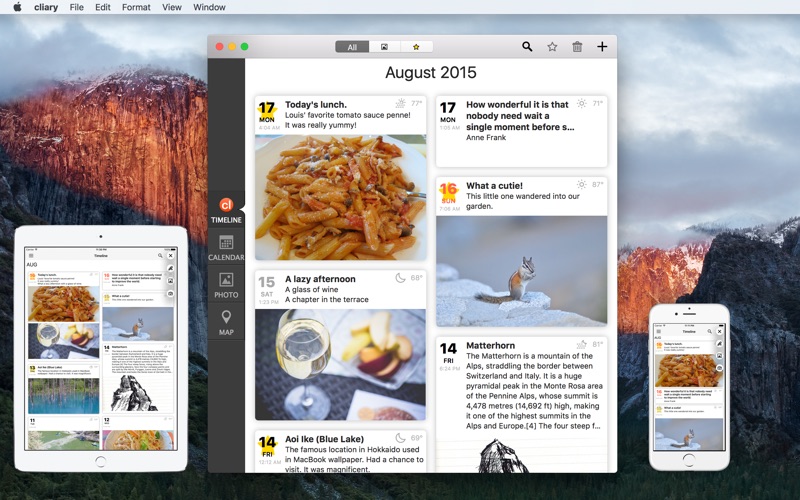Click moon icon on A lazy afternoon
Image resolution: width=800 pixels, height=500 pixels.
coord(401,278)
